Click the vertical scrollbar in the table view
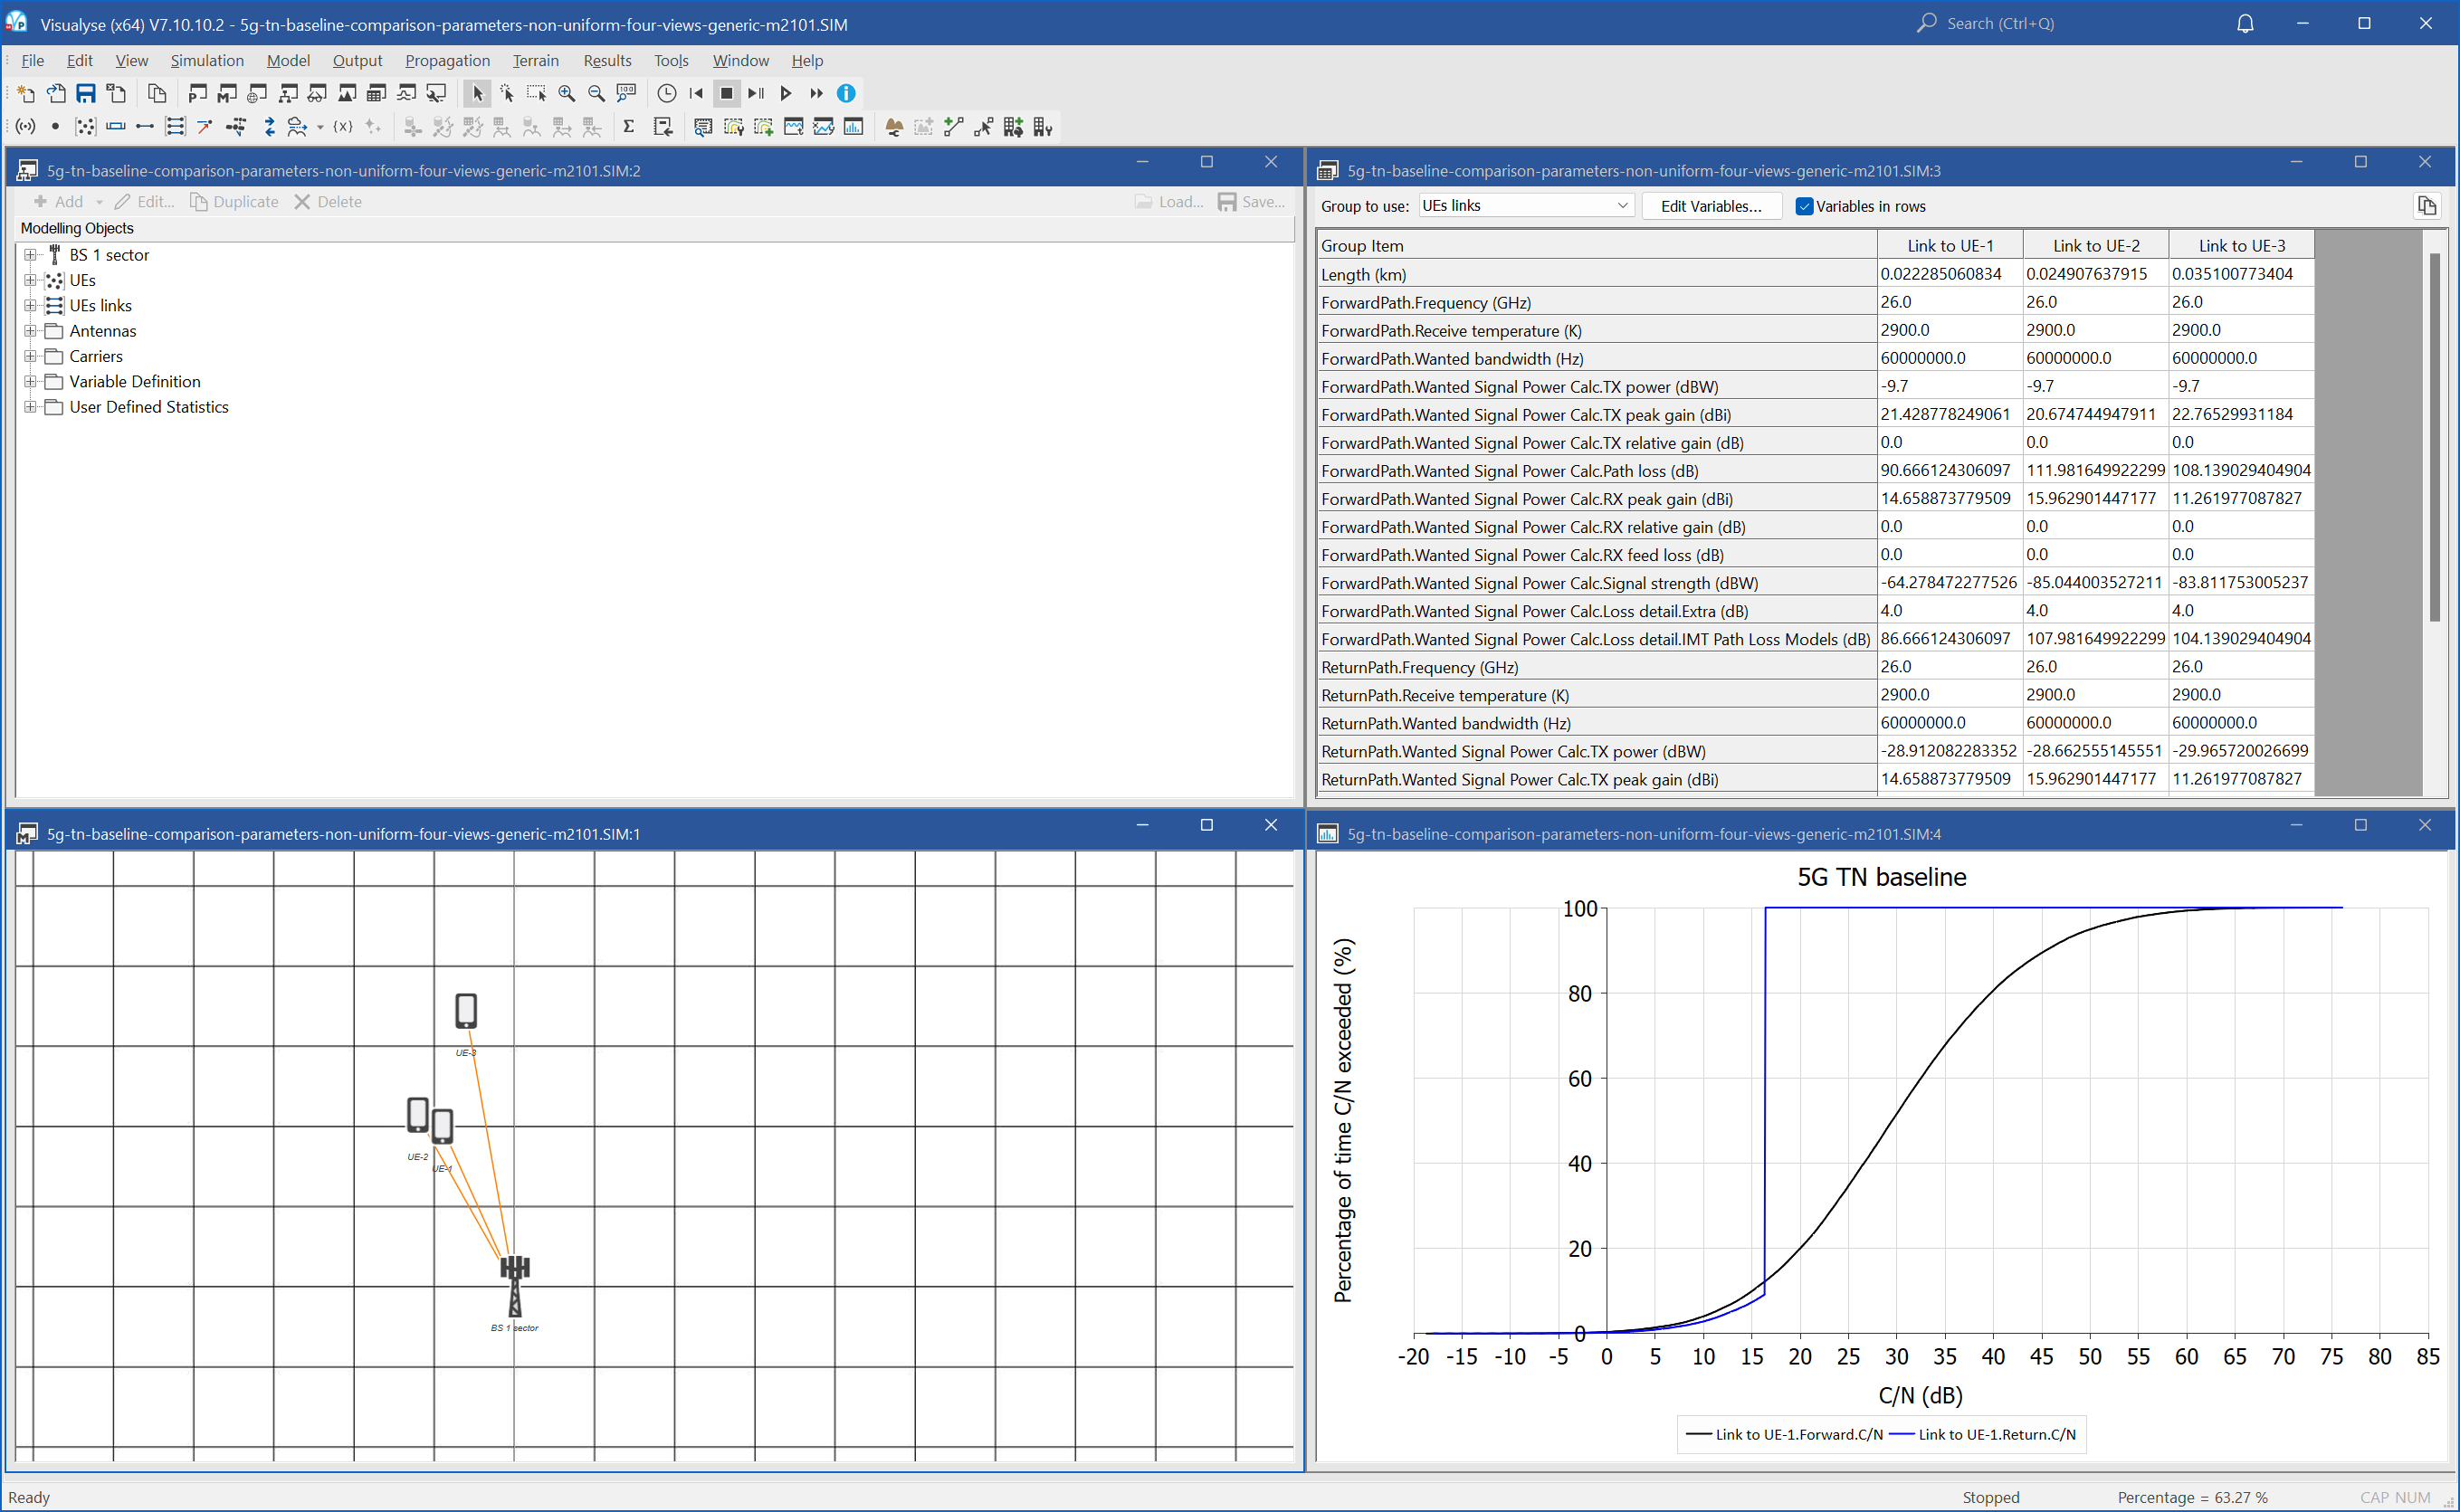 click(x=2434, y=437)
